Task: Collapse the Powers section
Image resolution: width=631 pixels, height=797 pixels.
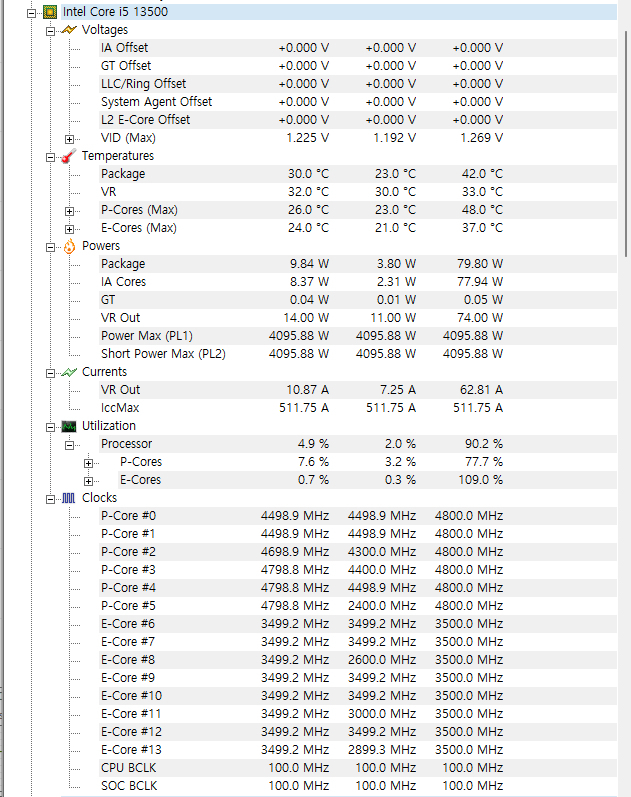Action: tap(50, 248)
